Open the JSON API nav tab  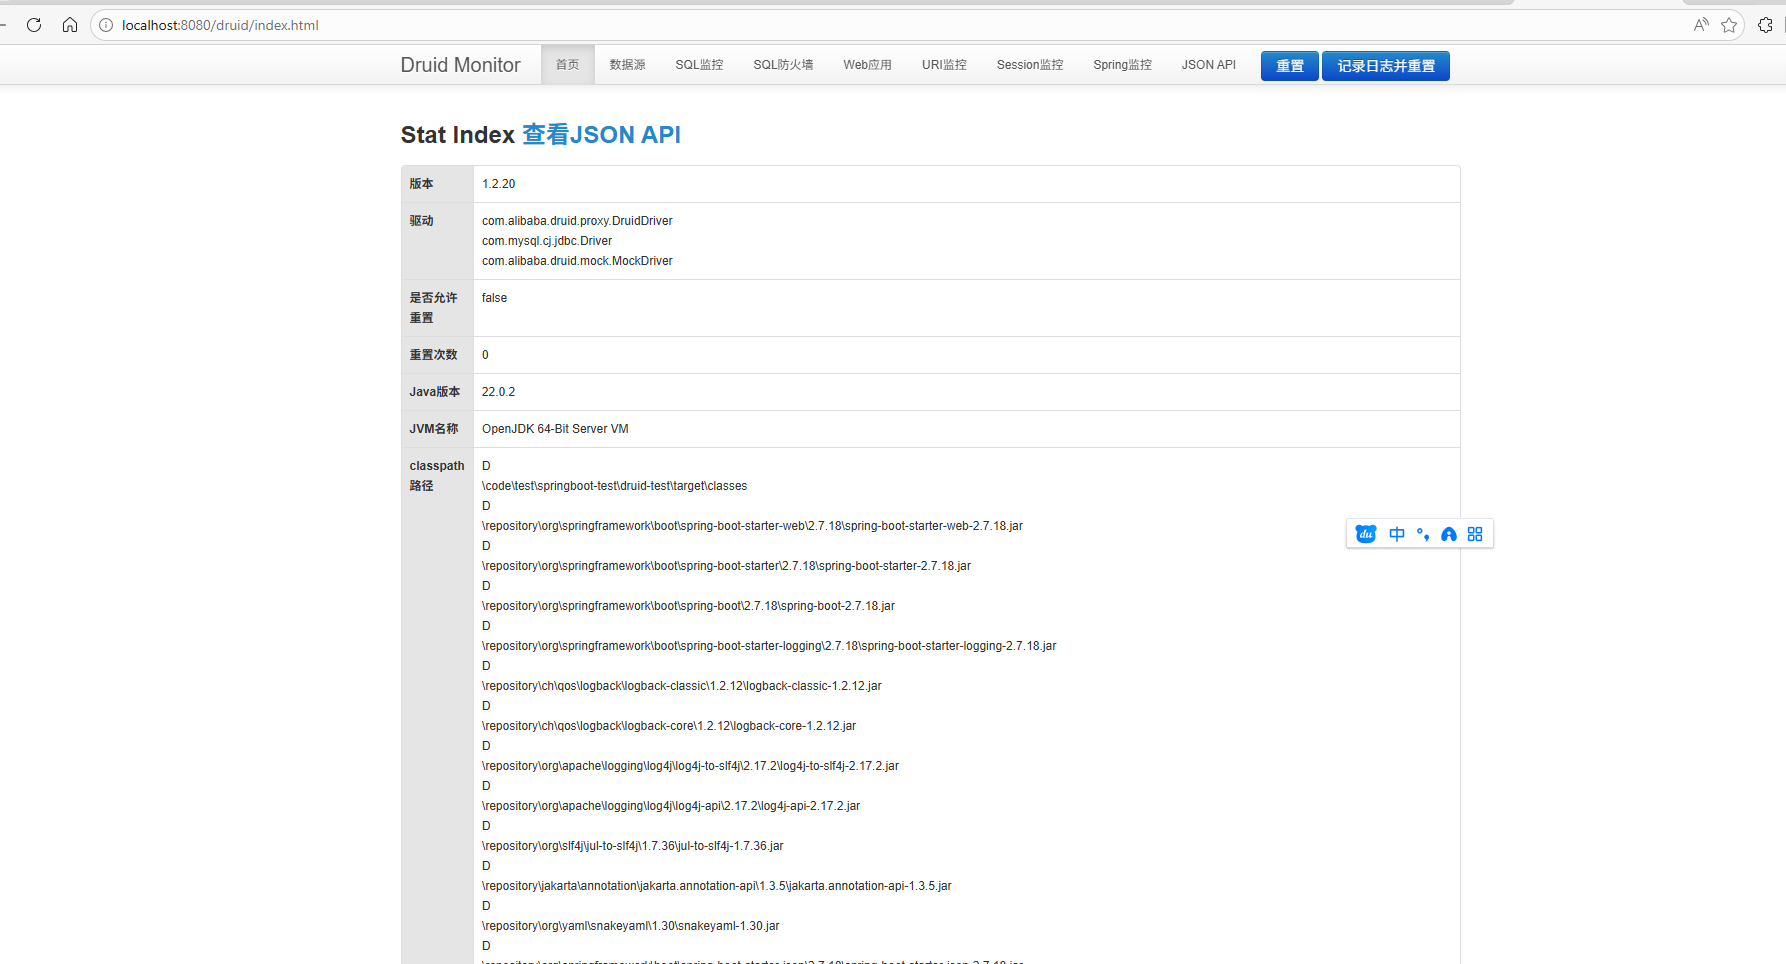(x=1209, y=65)
